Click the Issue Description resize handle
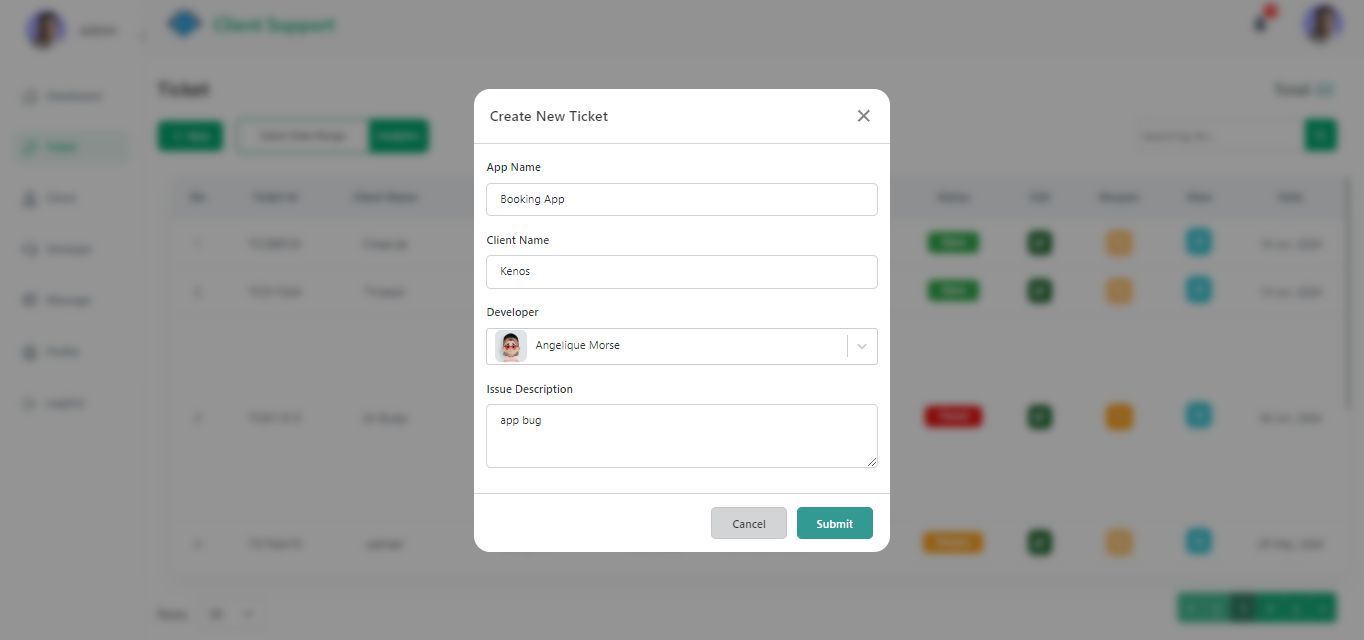This screenshot has height=640, width=1364. point(871,461)
